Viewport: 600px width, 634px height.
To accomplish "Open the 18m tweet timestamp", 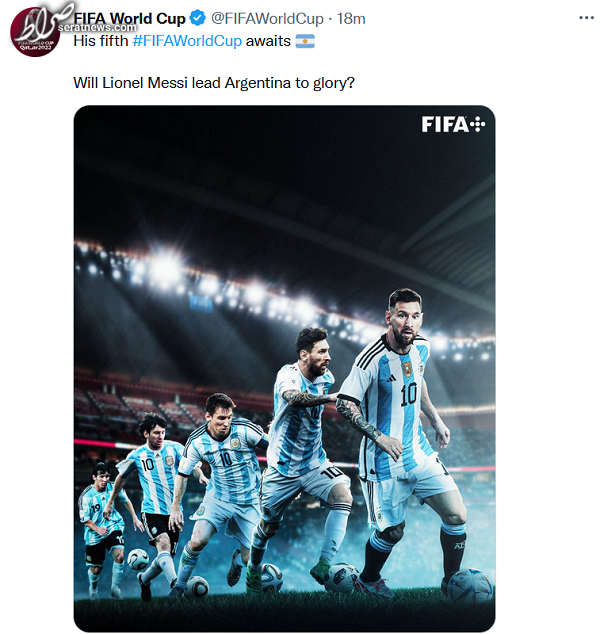I will coord(351,19).
